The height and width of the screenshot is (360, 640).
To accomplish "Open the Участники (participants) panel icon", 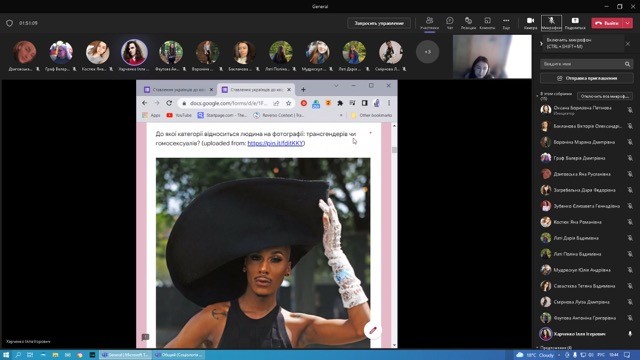I will pyautogui.click(x=429, y=23).
